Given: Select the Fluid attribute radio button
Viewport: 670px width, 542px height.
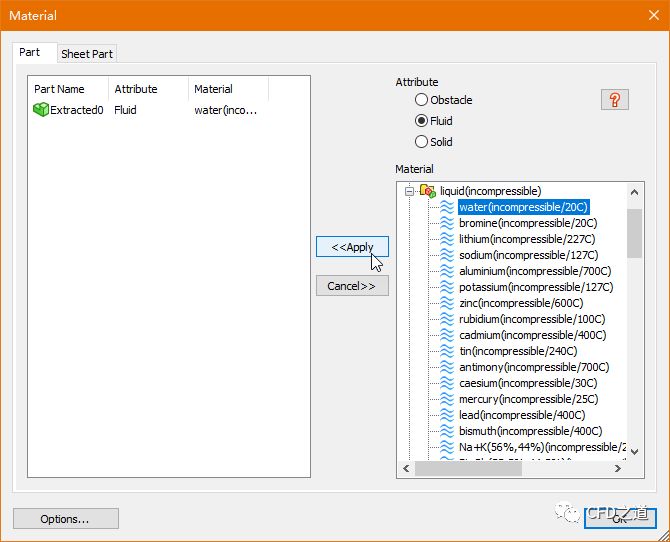Looking at the screenshot, I should 422,121.
